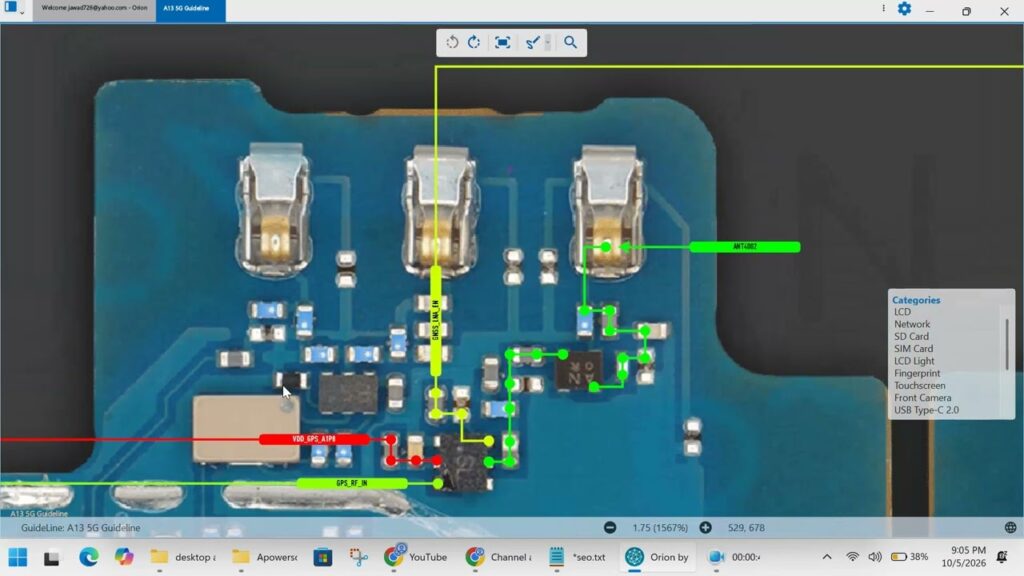Switch to the A13 5G Guideline tab

[191, 9]
